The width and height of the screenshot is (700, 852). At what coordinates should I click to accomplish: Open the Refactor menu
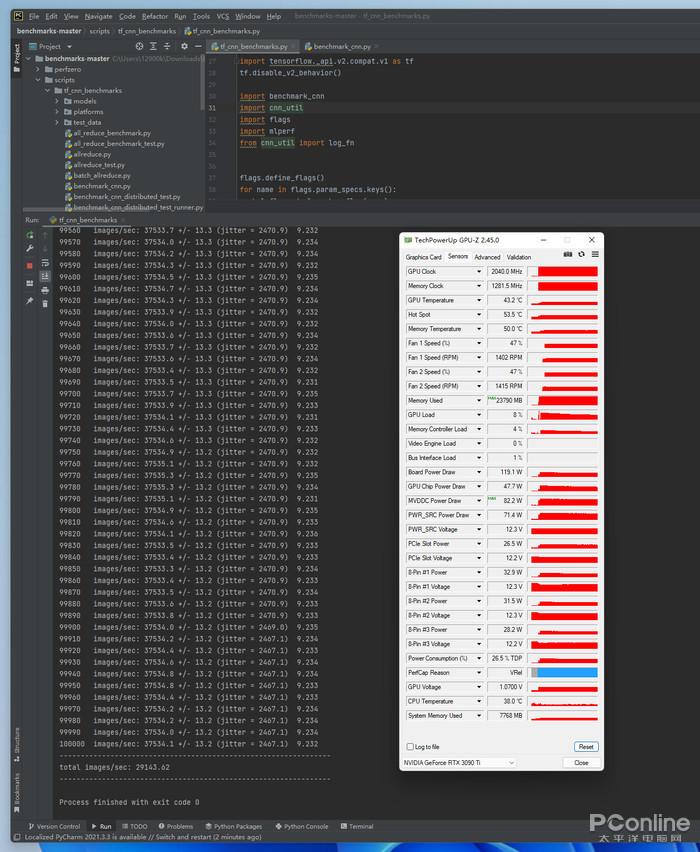tap(155, 17)
